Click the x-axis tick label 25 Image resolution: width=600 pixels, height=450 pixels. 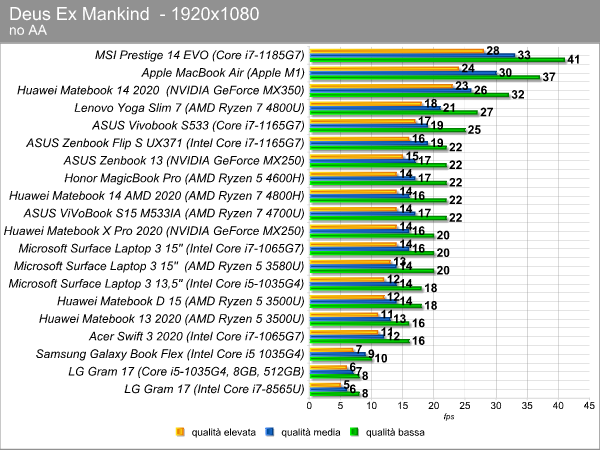click(x=465, y=406)
